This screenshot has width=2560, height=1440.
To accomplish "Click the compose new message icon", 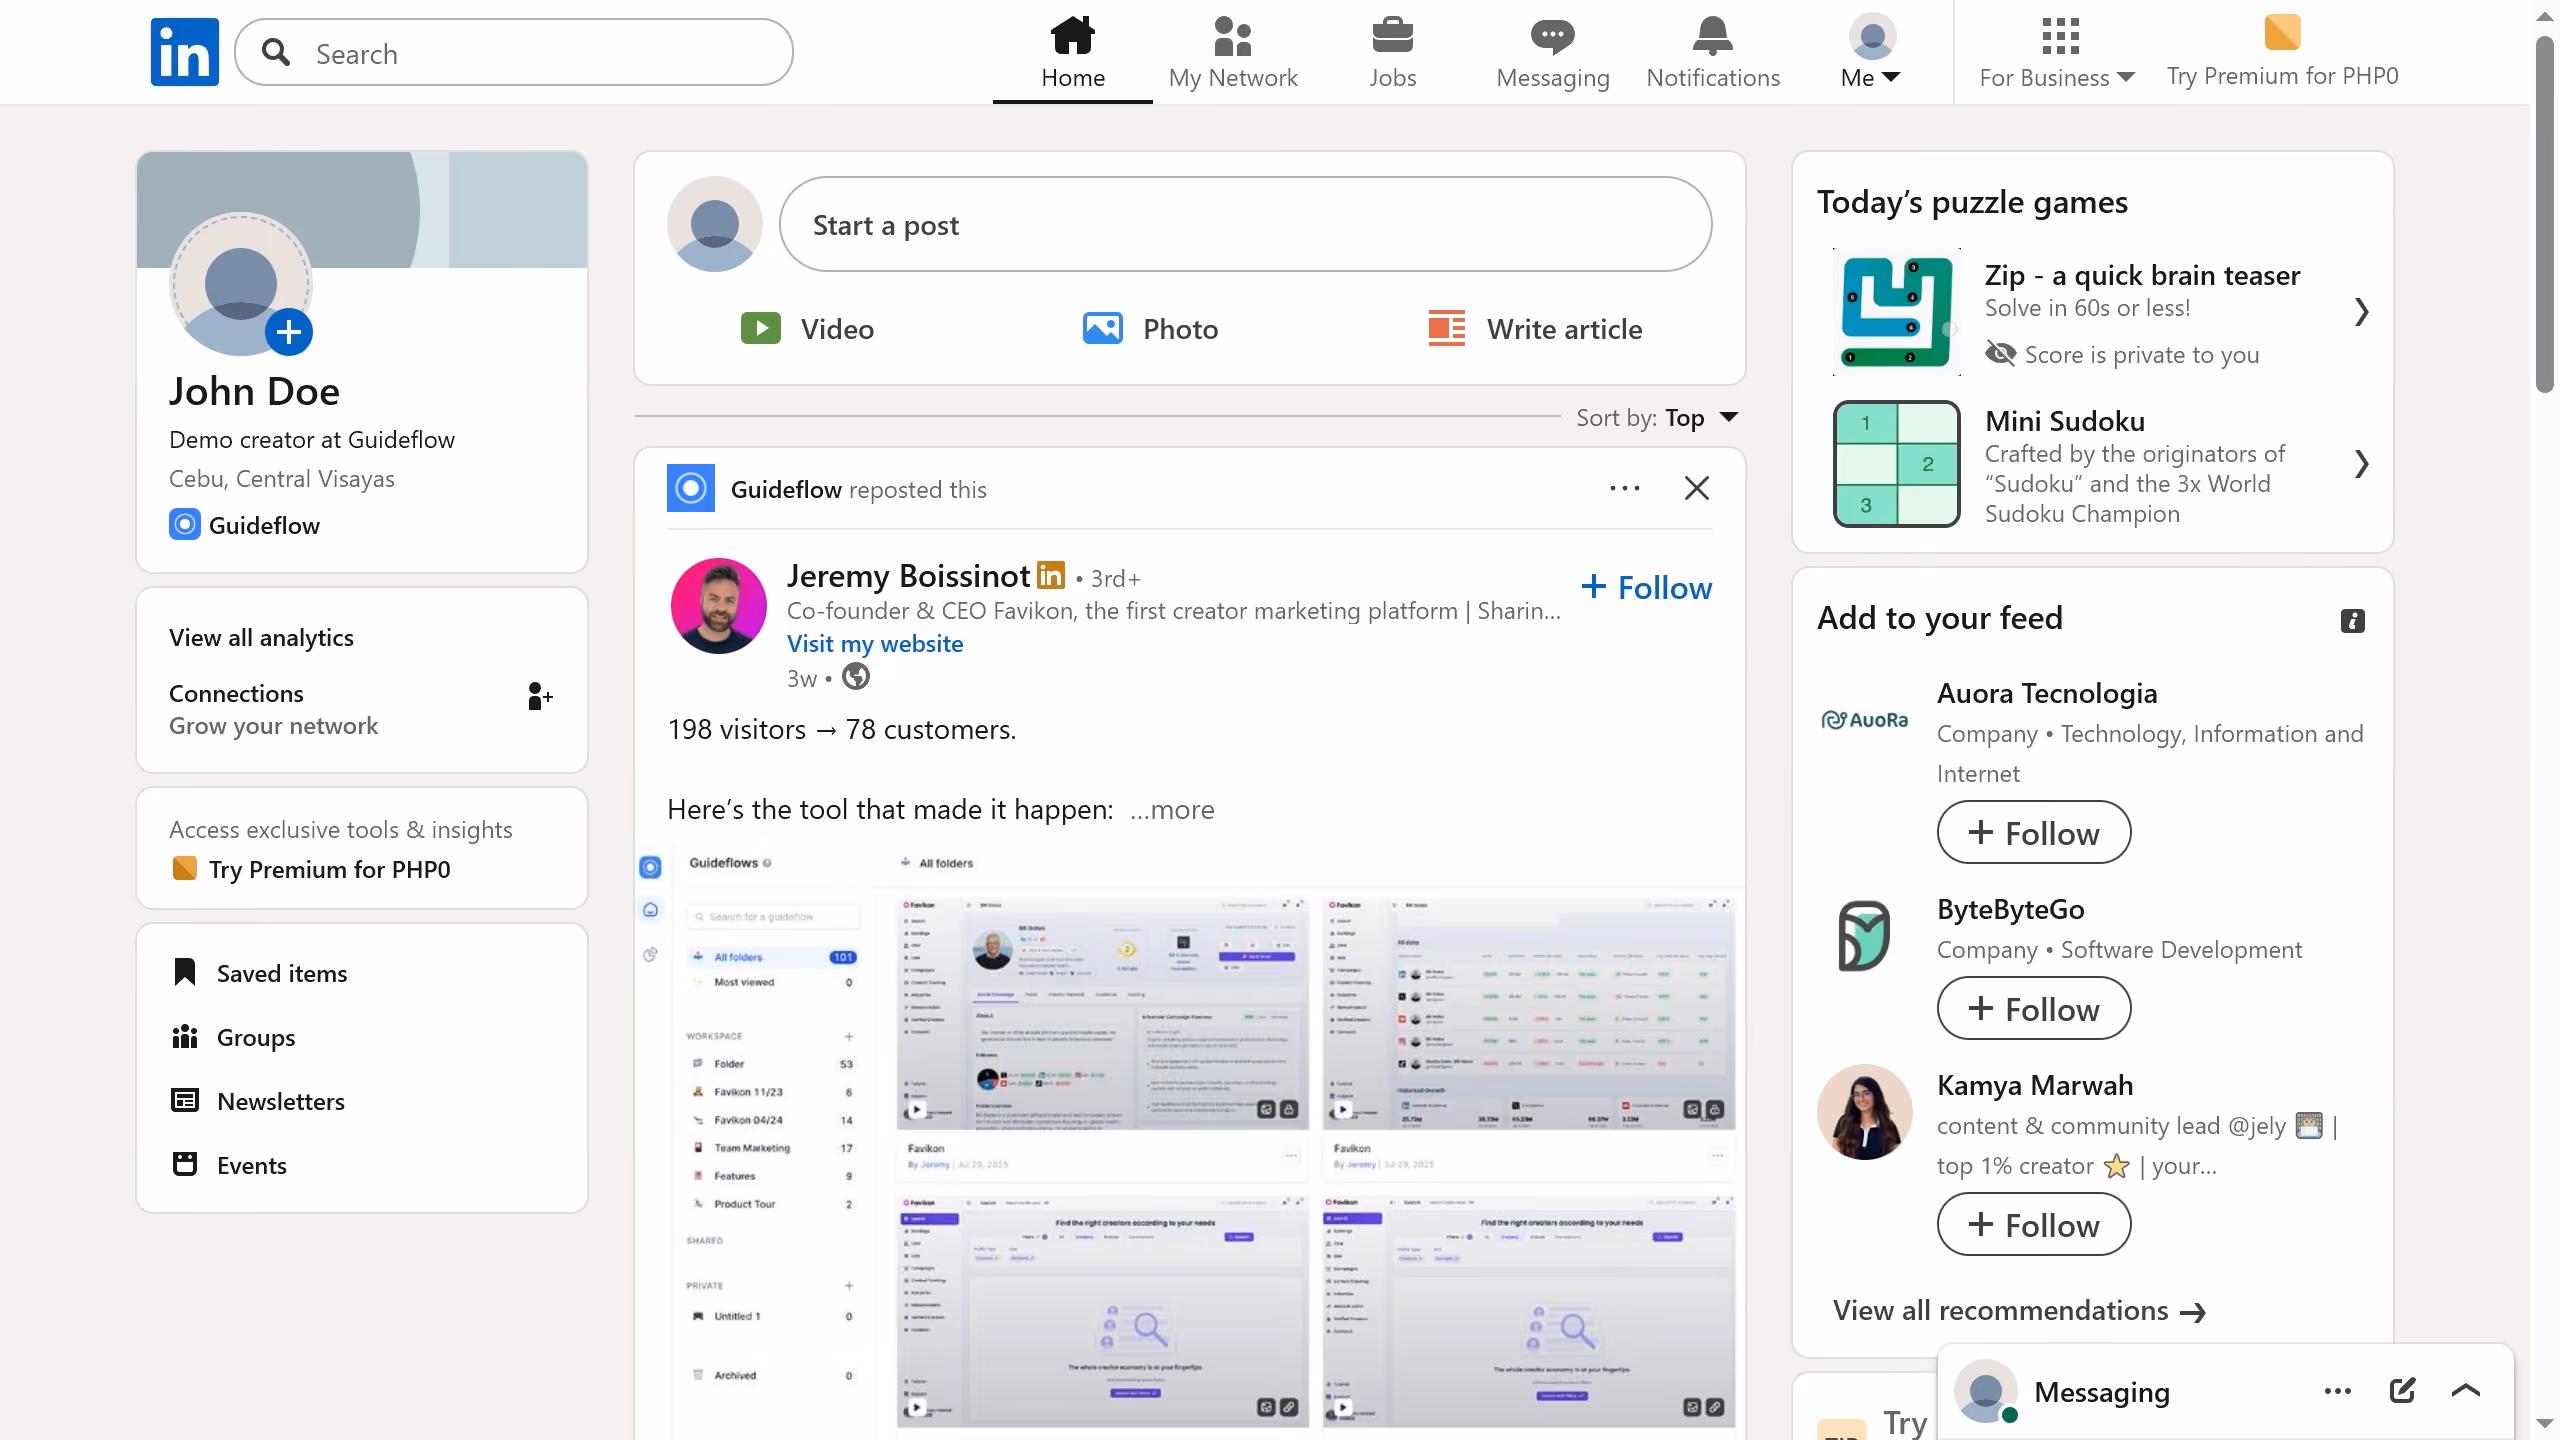I will click(2402, 1390).
